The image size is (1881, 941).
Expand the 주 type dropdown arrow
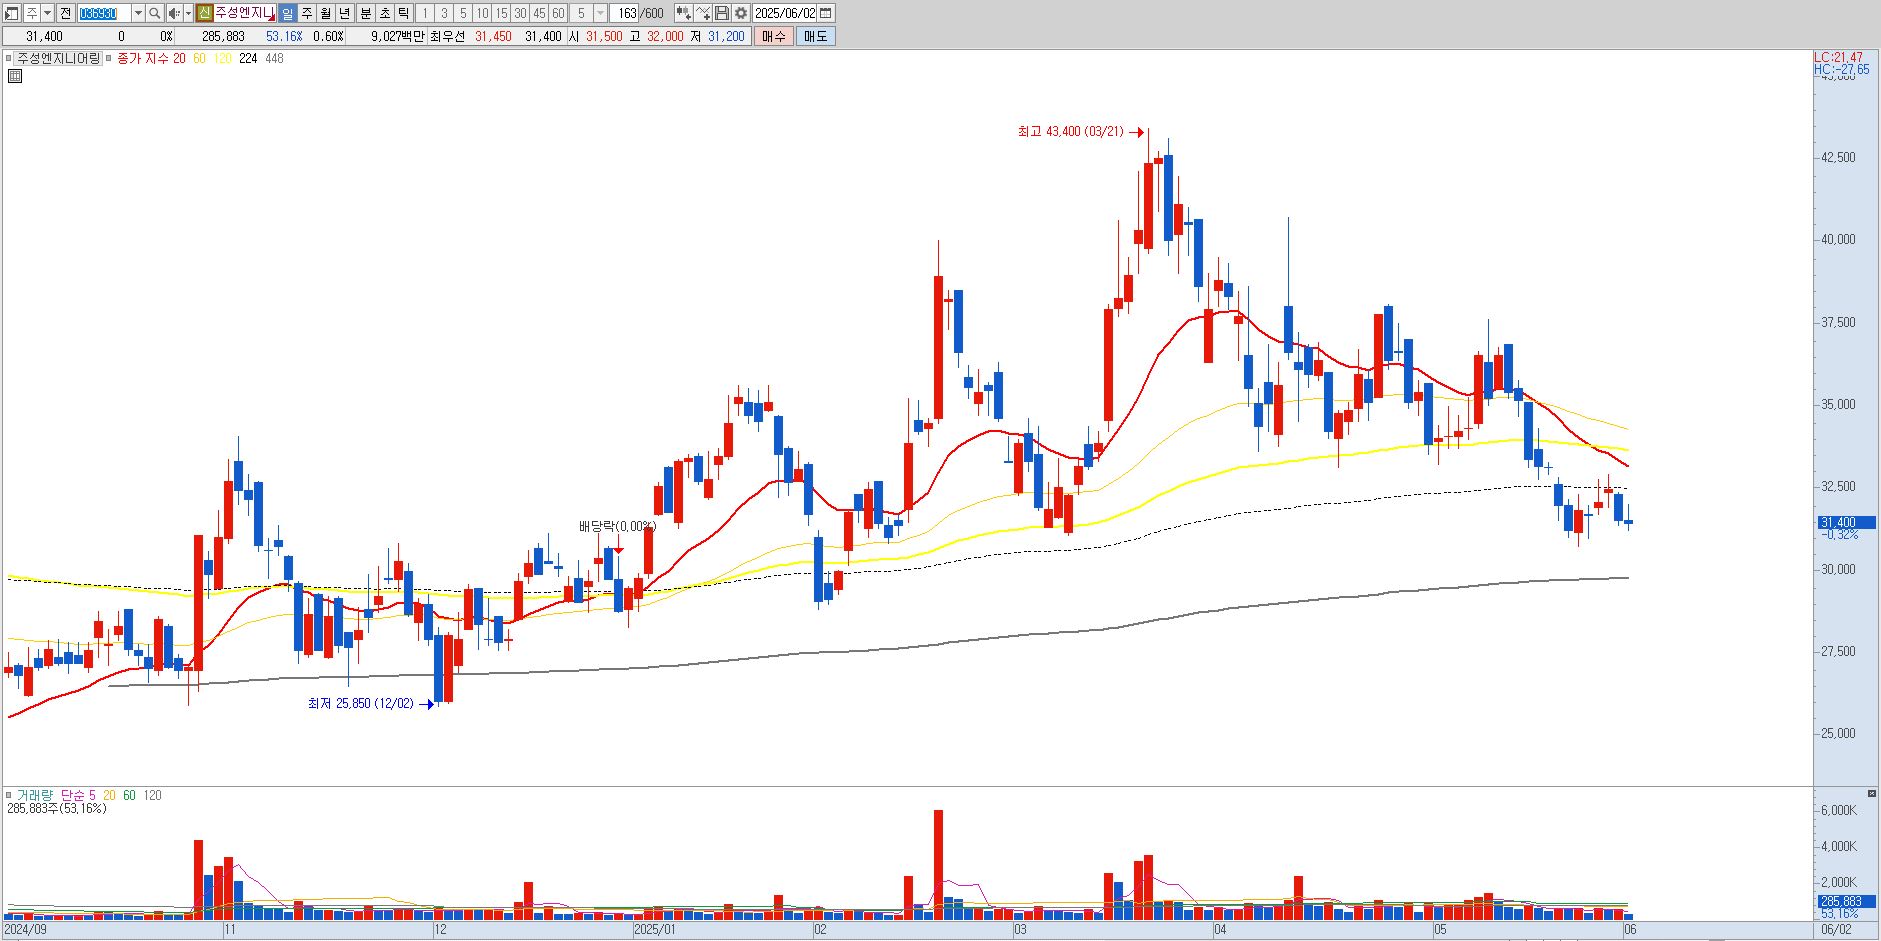[48, 13]
